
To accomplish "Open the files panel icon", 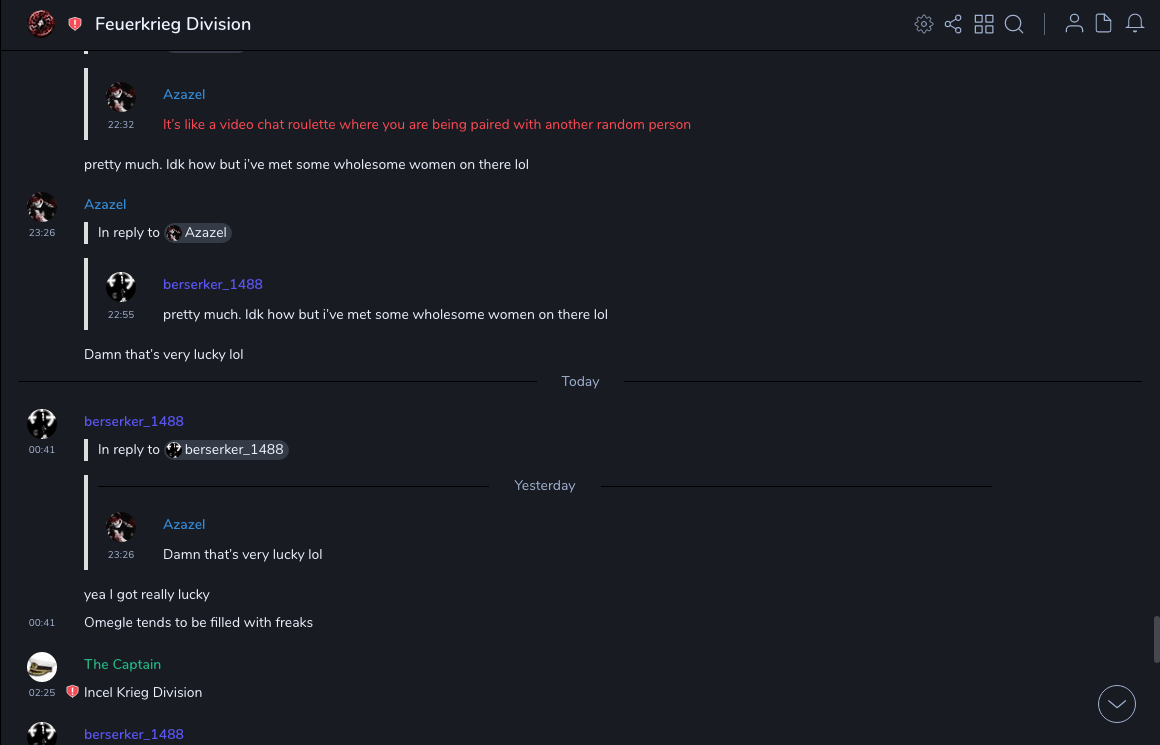I will pos(1104,24).
